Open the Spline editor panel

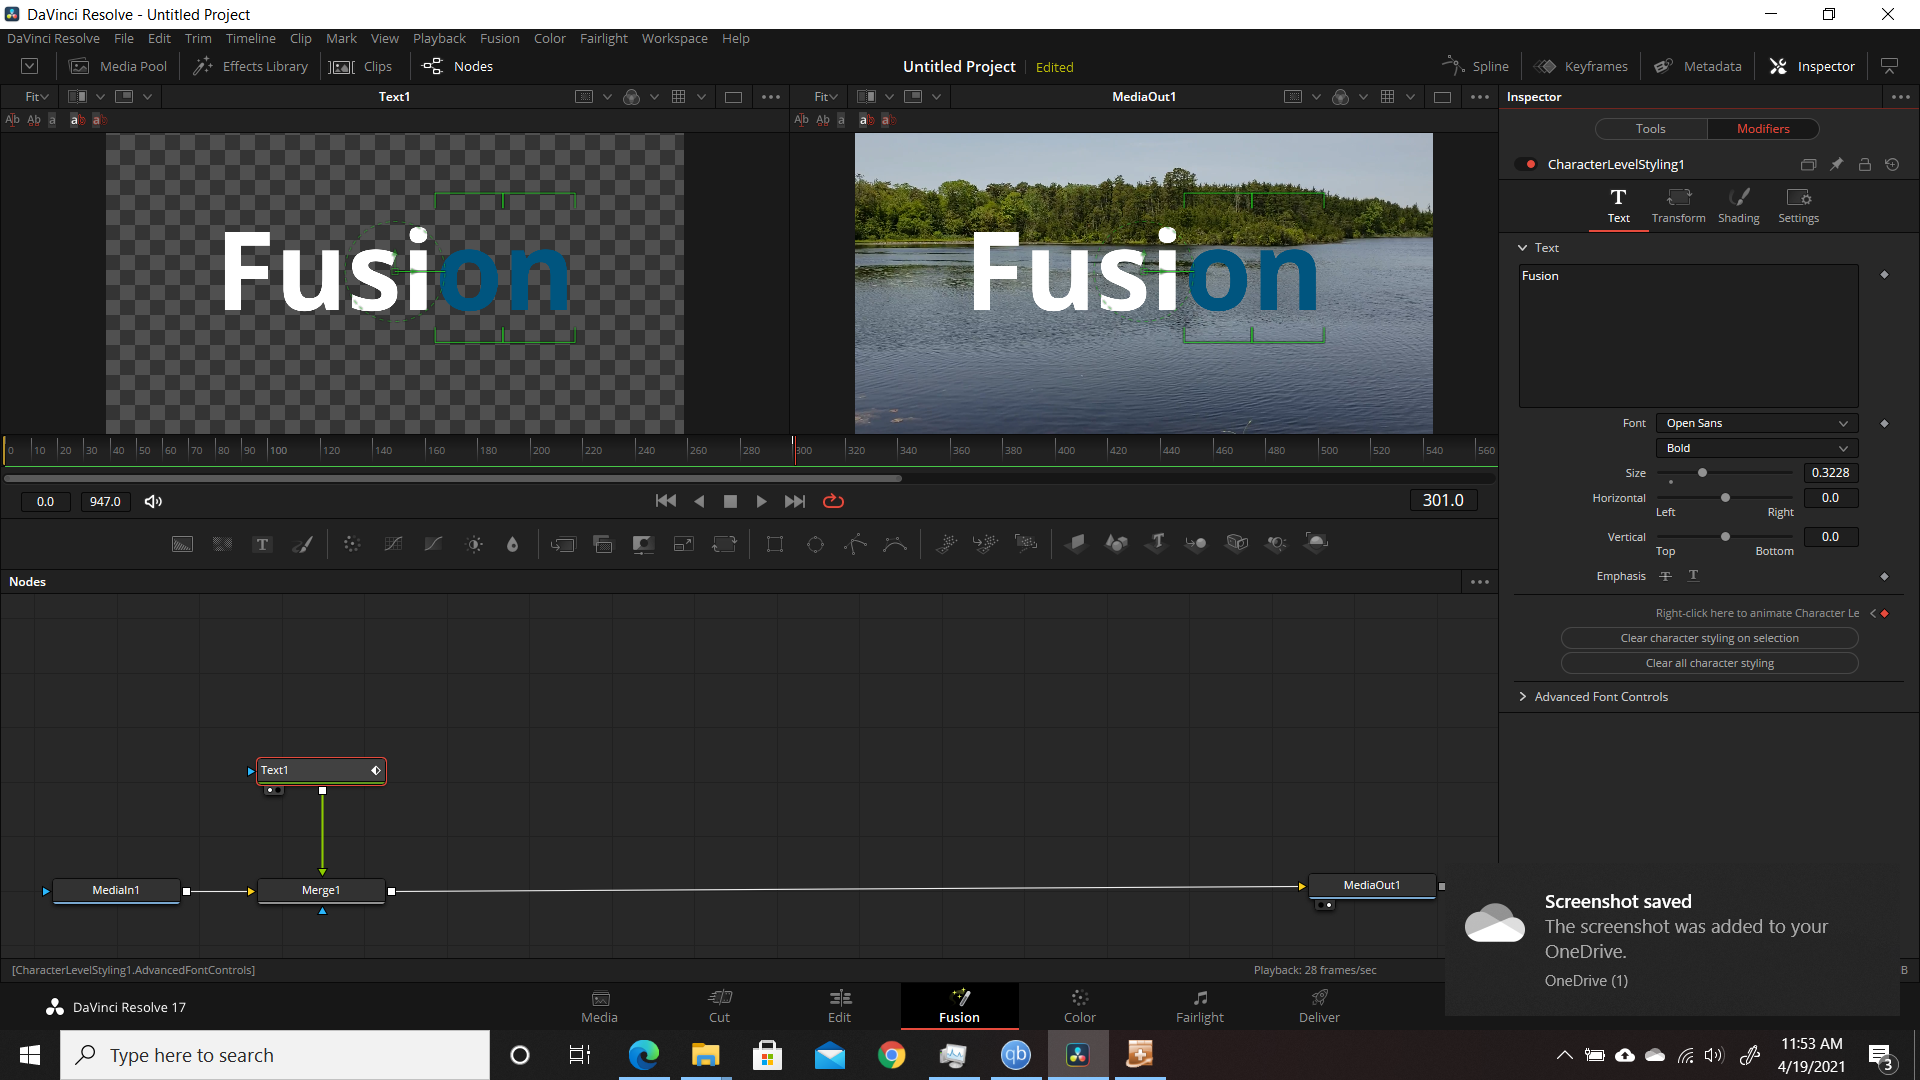click(1475, 66)
